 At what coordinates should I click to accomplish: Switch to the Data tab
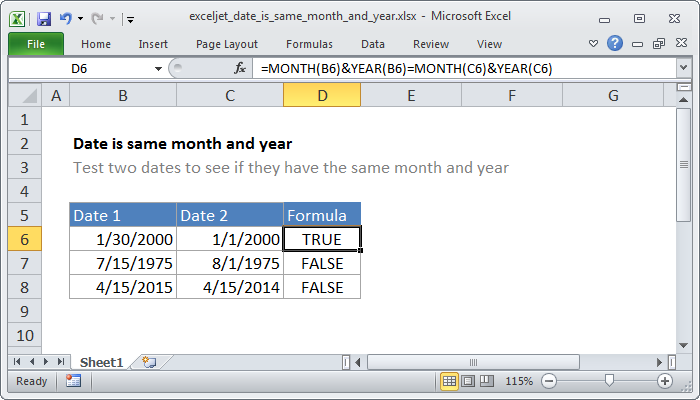point(373,44)
